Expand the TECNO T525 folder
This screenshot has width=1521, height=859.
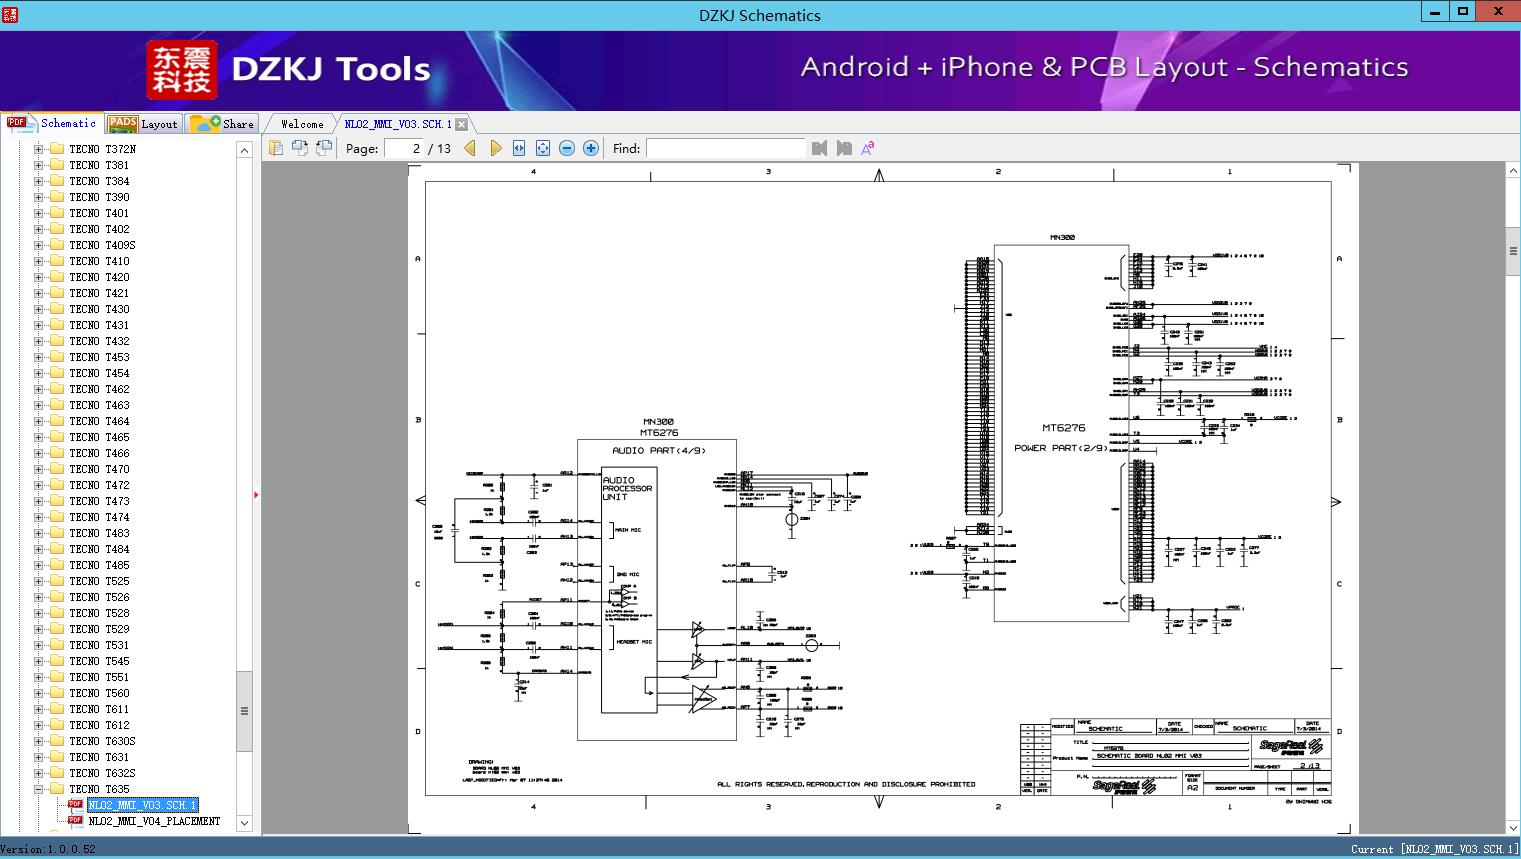click(x=39, y=581)
